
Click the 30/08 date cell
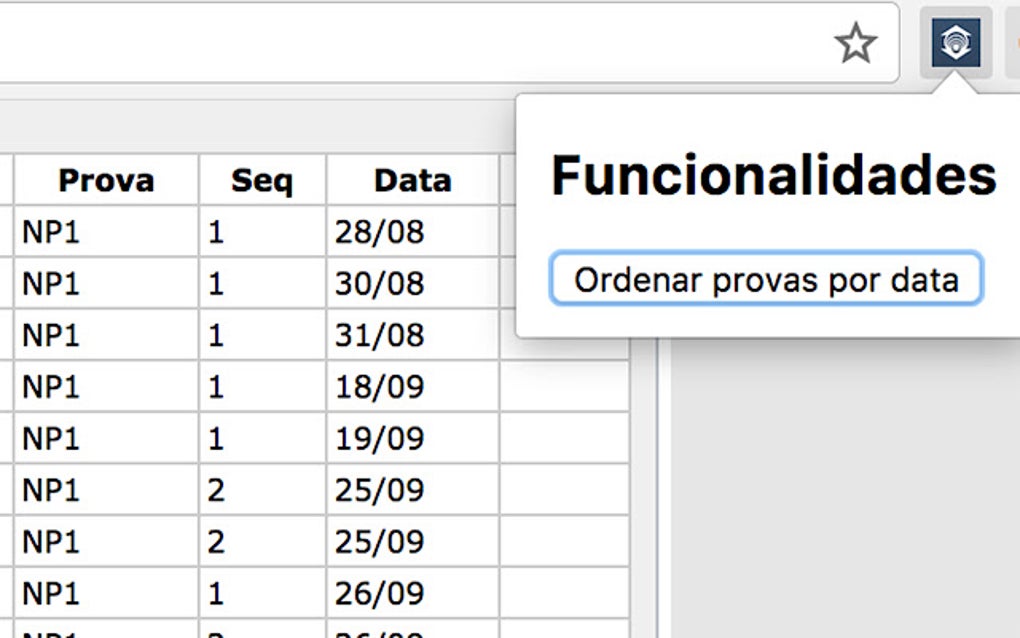tap(380, 284)
